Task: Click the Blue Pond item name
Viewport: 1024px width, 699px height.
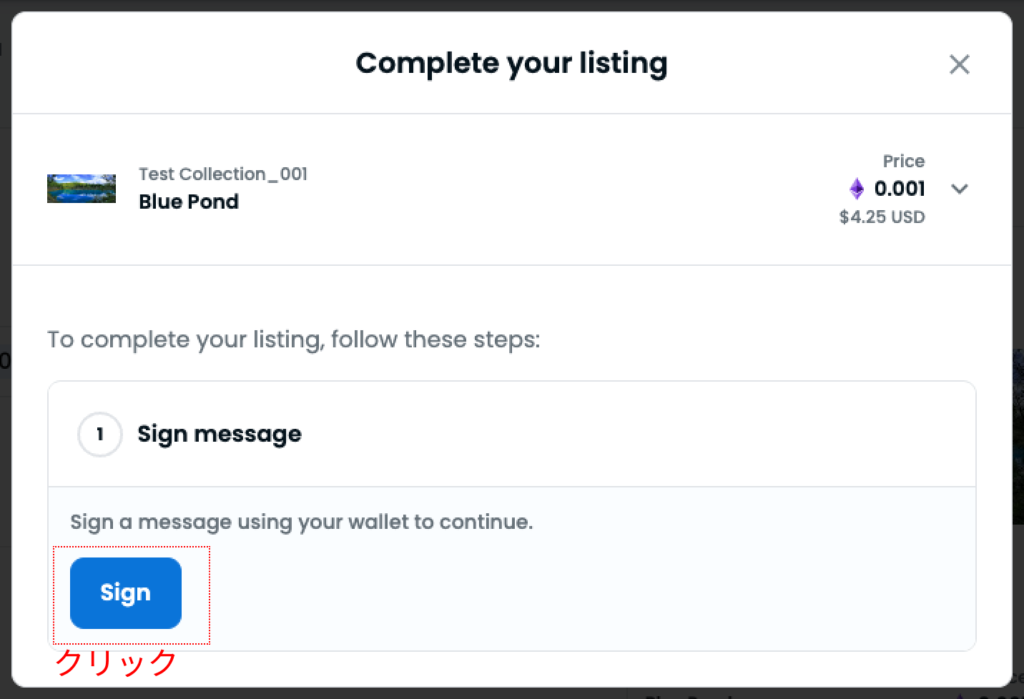Action: [188, 201]
